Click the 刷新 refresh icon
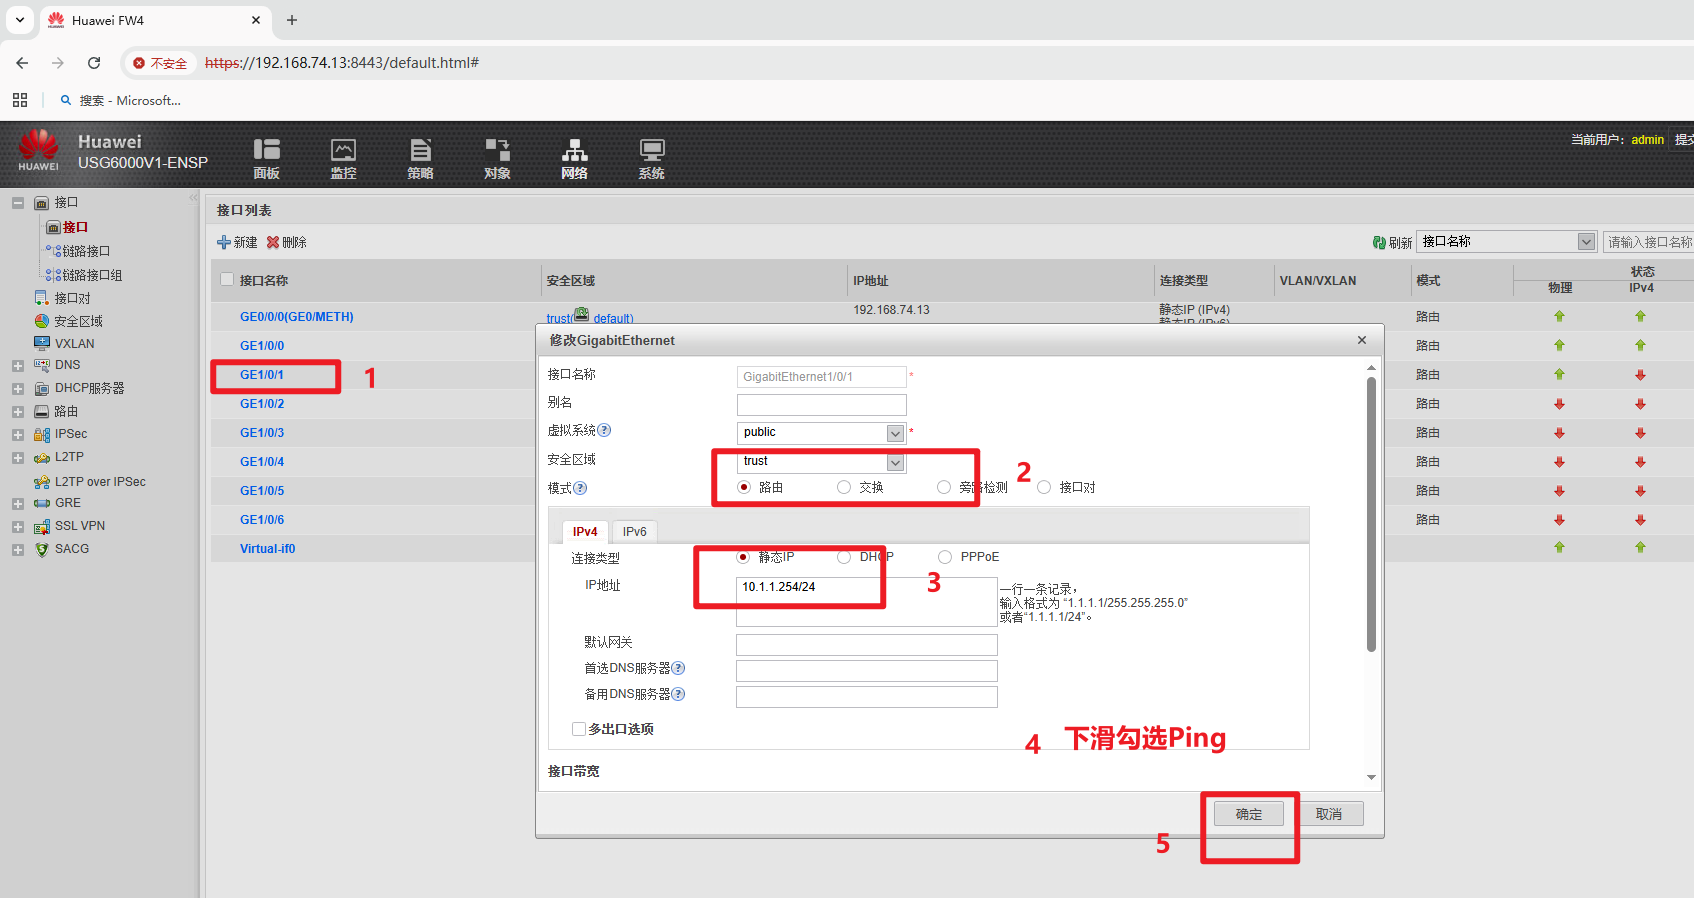Screen dimensions: 1694x898 [x=1380, y=243]
